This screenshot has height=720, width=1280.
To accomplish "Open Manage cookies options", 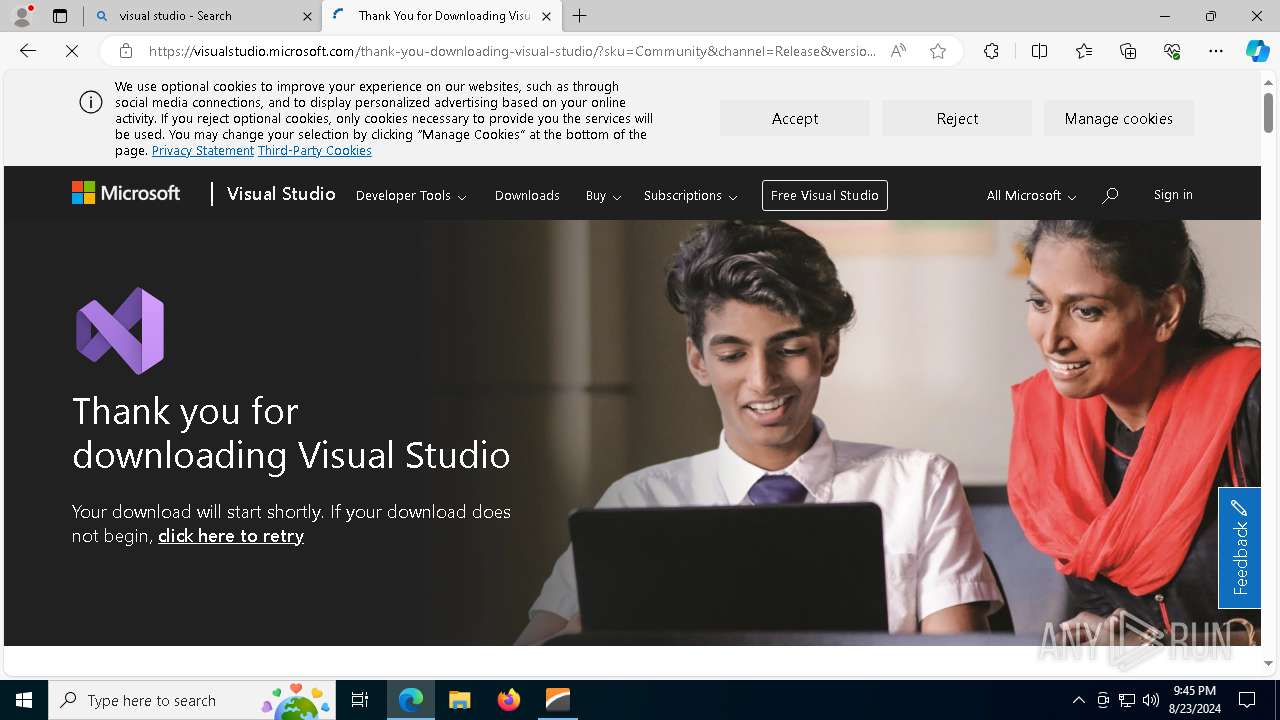I will click(1119, 118).
